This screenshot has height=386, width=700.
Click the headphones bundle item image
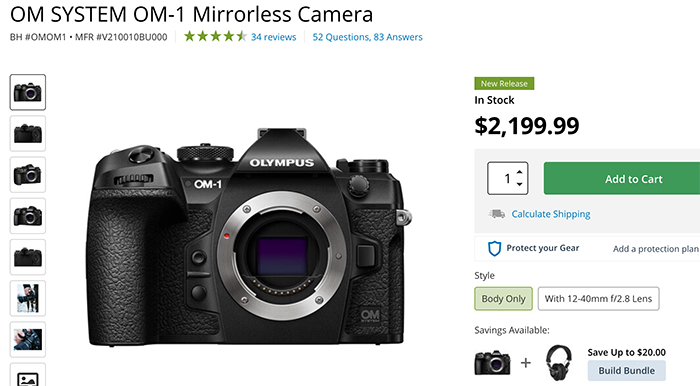click(558, 362)
